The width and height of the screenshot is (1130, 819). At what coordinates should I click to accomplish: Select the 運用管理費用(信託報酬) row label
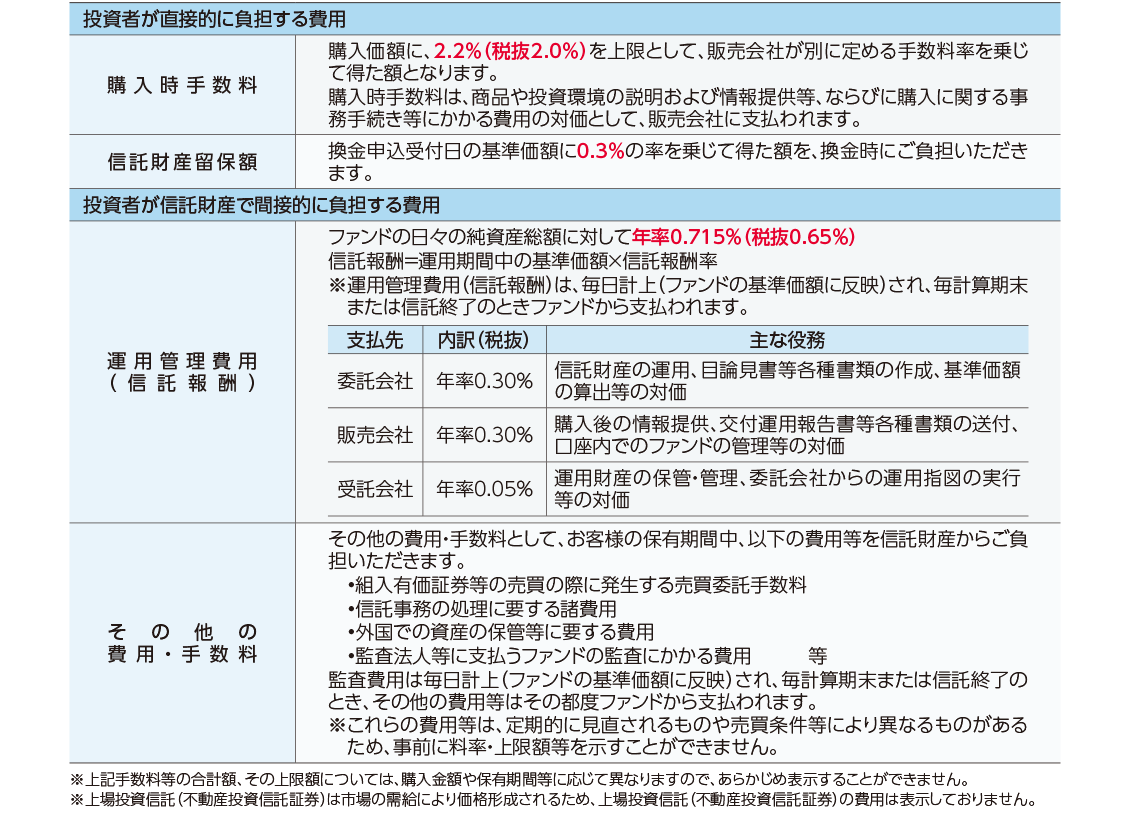(182, 372)
